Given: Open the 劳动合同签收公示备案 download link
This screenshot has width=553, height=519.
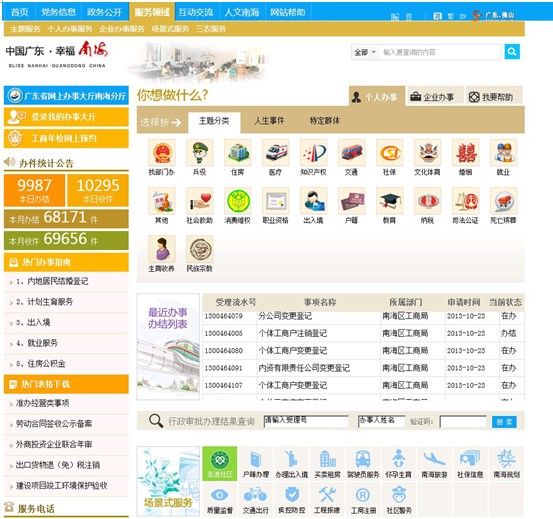Looking at the screenshot, I should [54, 424].
